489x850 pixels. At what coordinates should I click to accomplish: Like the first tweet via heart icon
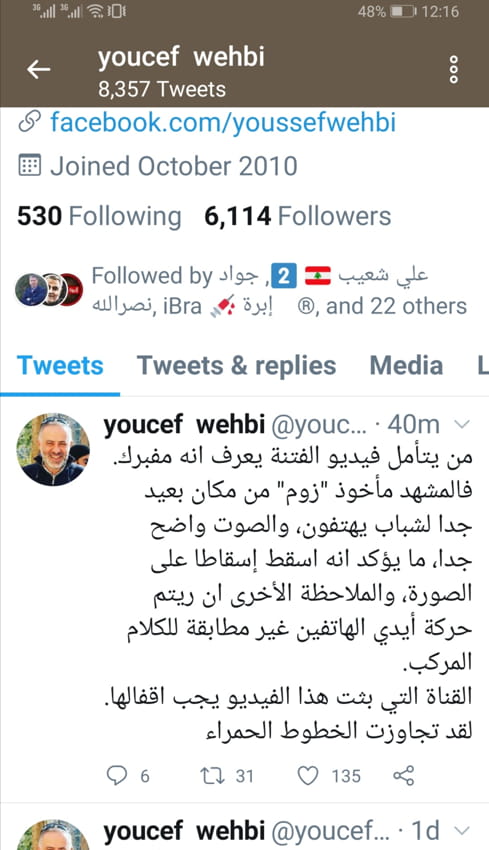pos(308,776)
